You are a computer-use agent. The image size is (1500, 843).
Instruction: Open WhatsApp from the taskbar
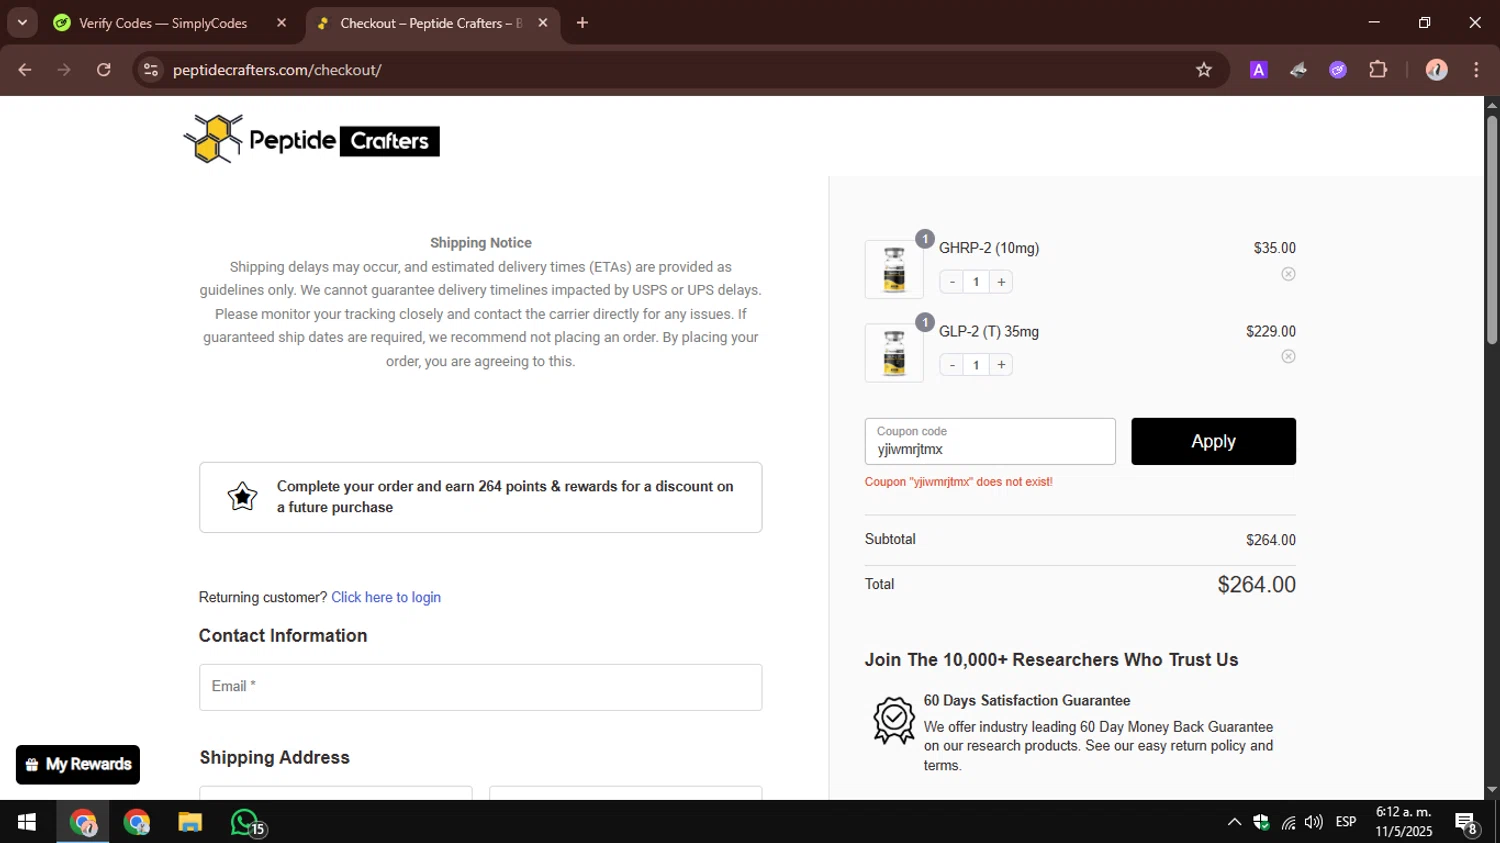pos(246,822)
